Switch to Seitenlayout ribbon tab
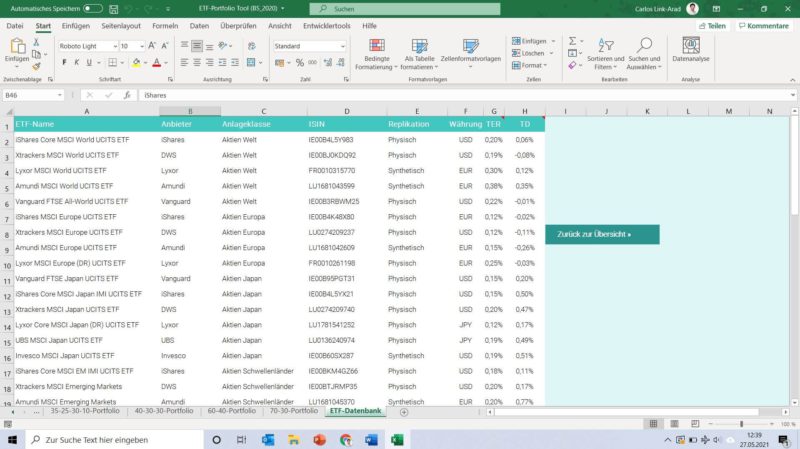 [121, 26]
